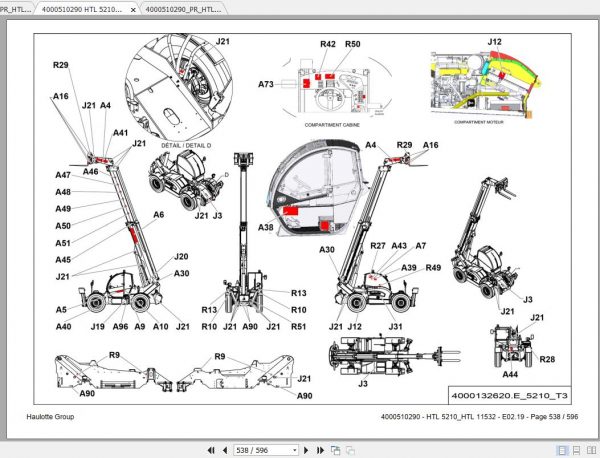600x458 pixels.
Task: Click the R51 label
Action: (x=298, y=326)
